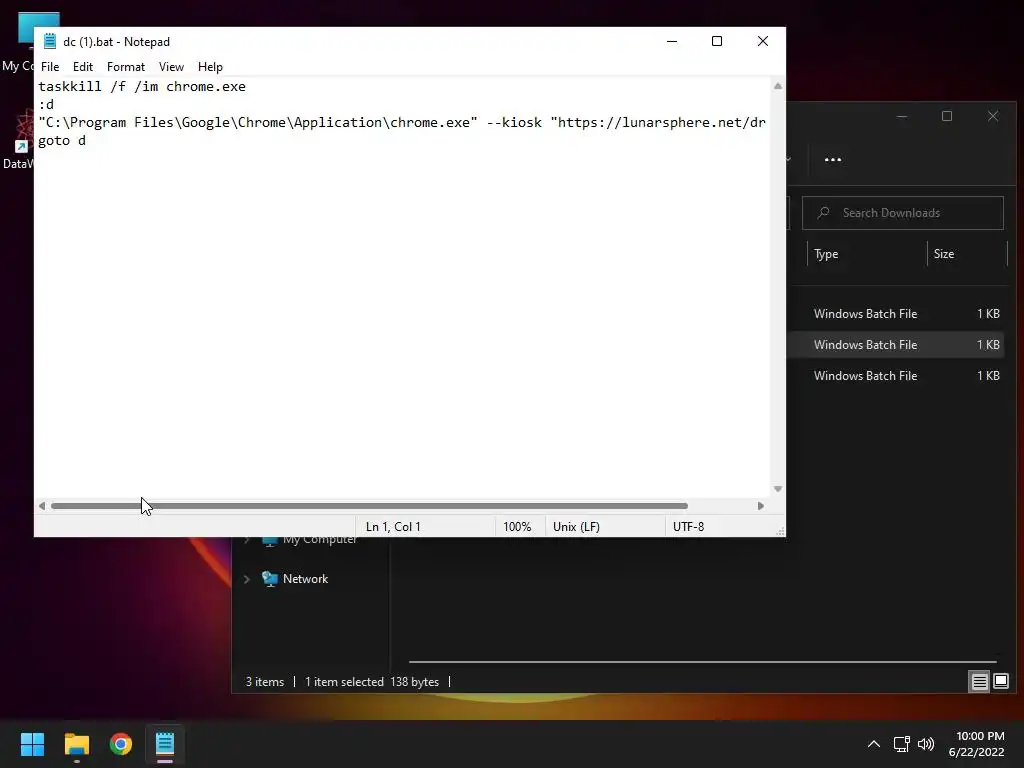Click the scroll right arrow in Notepad
This screenshot has height=768, width=1024.
click(x=761, y=506)
